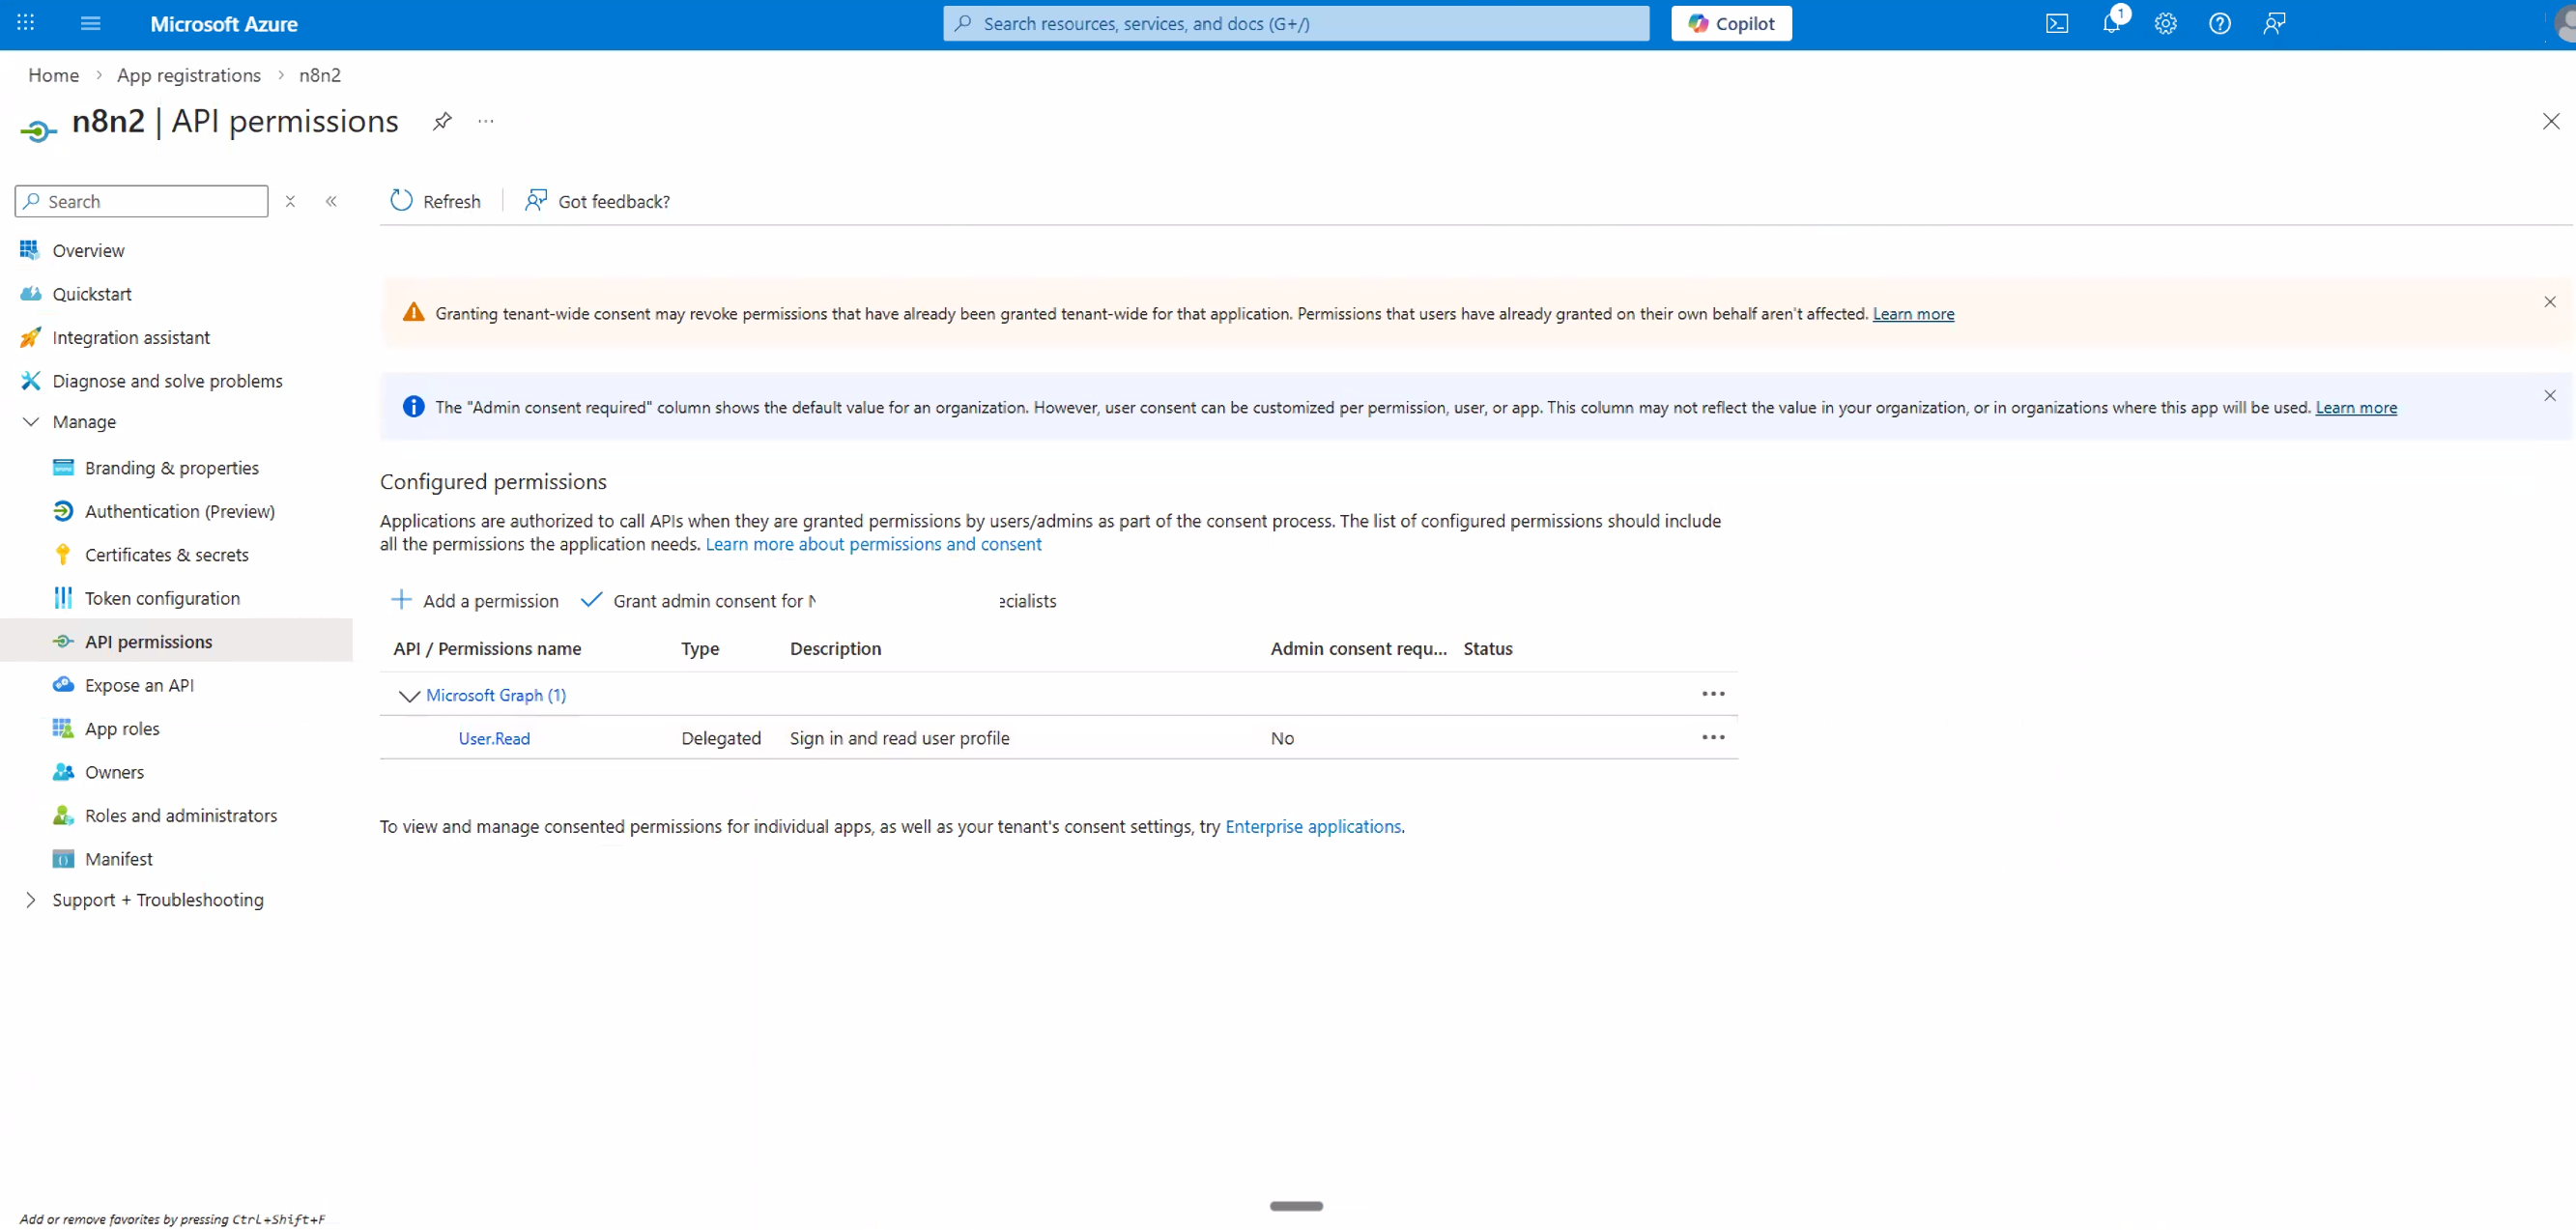Open Copilot assistant
This screenshot has width=2576, height=1230.
point(1731,23)
